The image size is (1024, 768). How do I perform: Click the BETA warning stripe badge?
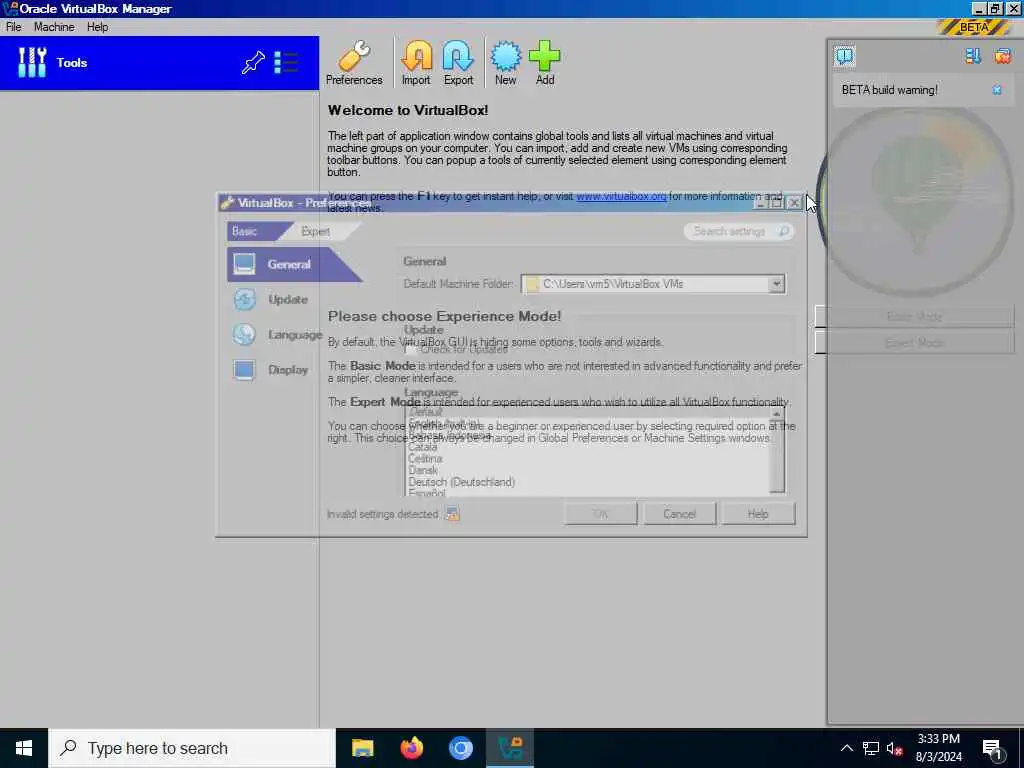(974, 27)
